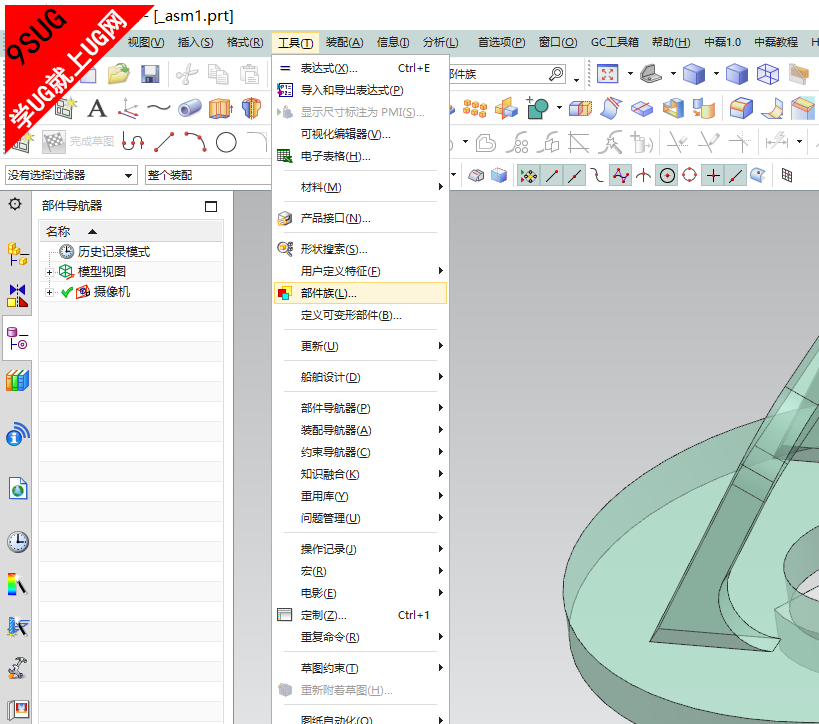Open 产品接口(N) menu entry
Screen dimensions: 819x724
click(x=360, y=218)
